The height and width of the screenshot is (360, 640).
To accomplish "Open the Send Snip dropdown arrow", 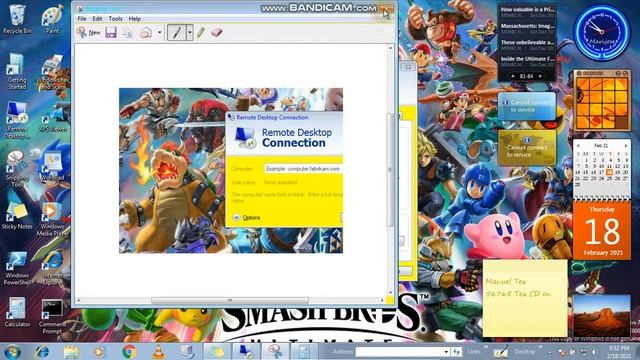I will [160, 33].
